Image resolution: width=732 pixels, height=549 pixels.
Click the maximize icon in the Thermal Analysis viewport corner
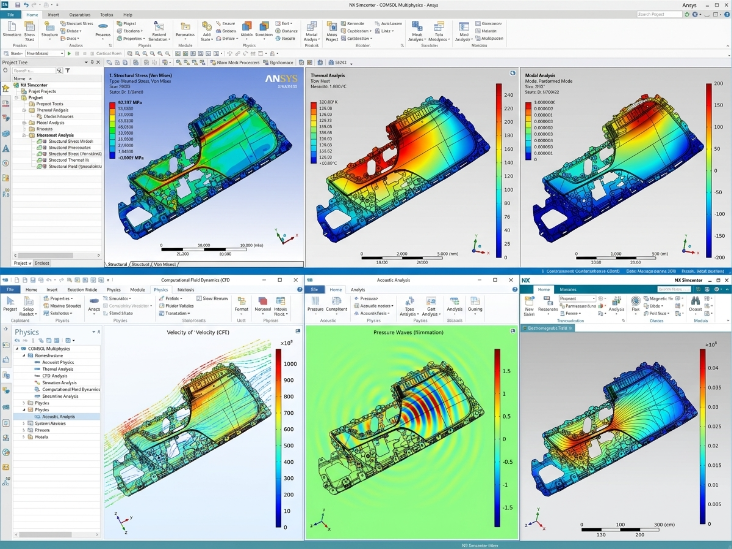point(512,73)
